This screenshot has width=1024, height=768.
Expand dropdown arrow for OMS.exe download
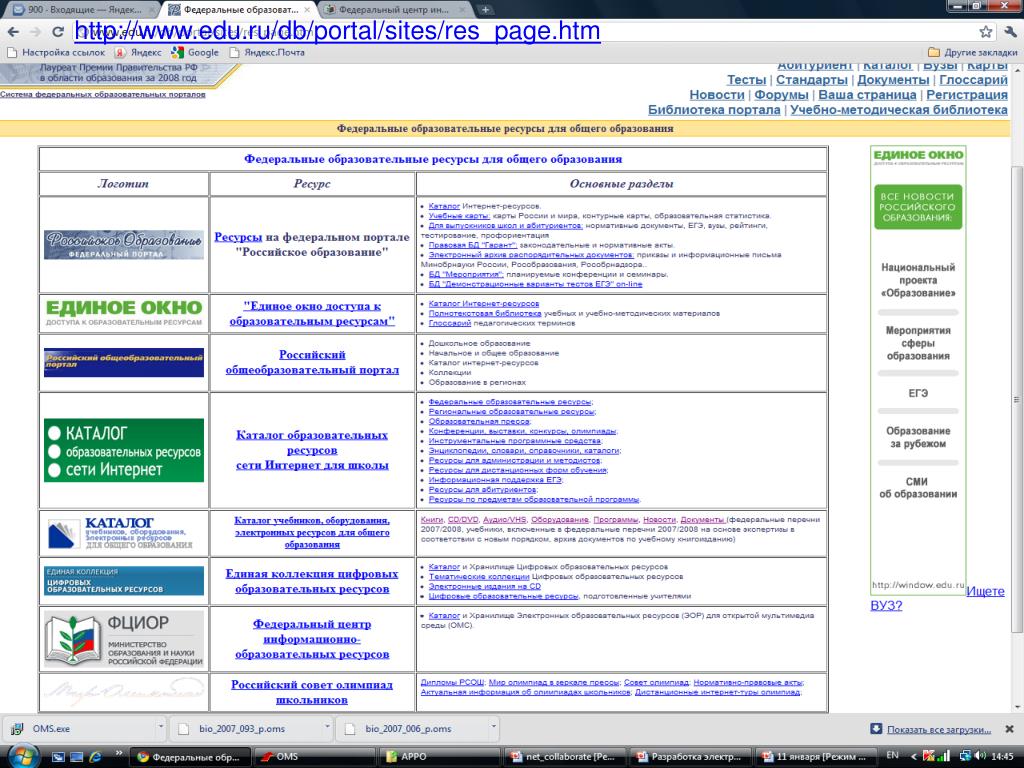pyautogui.click(x=161, y=726)
